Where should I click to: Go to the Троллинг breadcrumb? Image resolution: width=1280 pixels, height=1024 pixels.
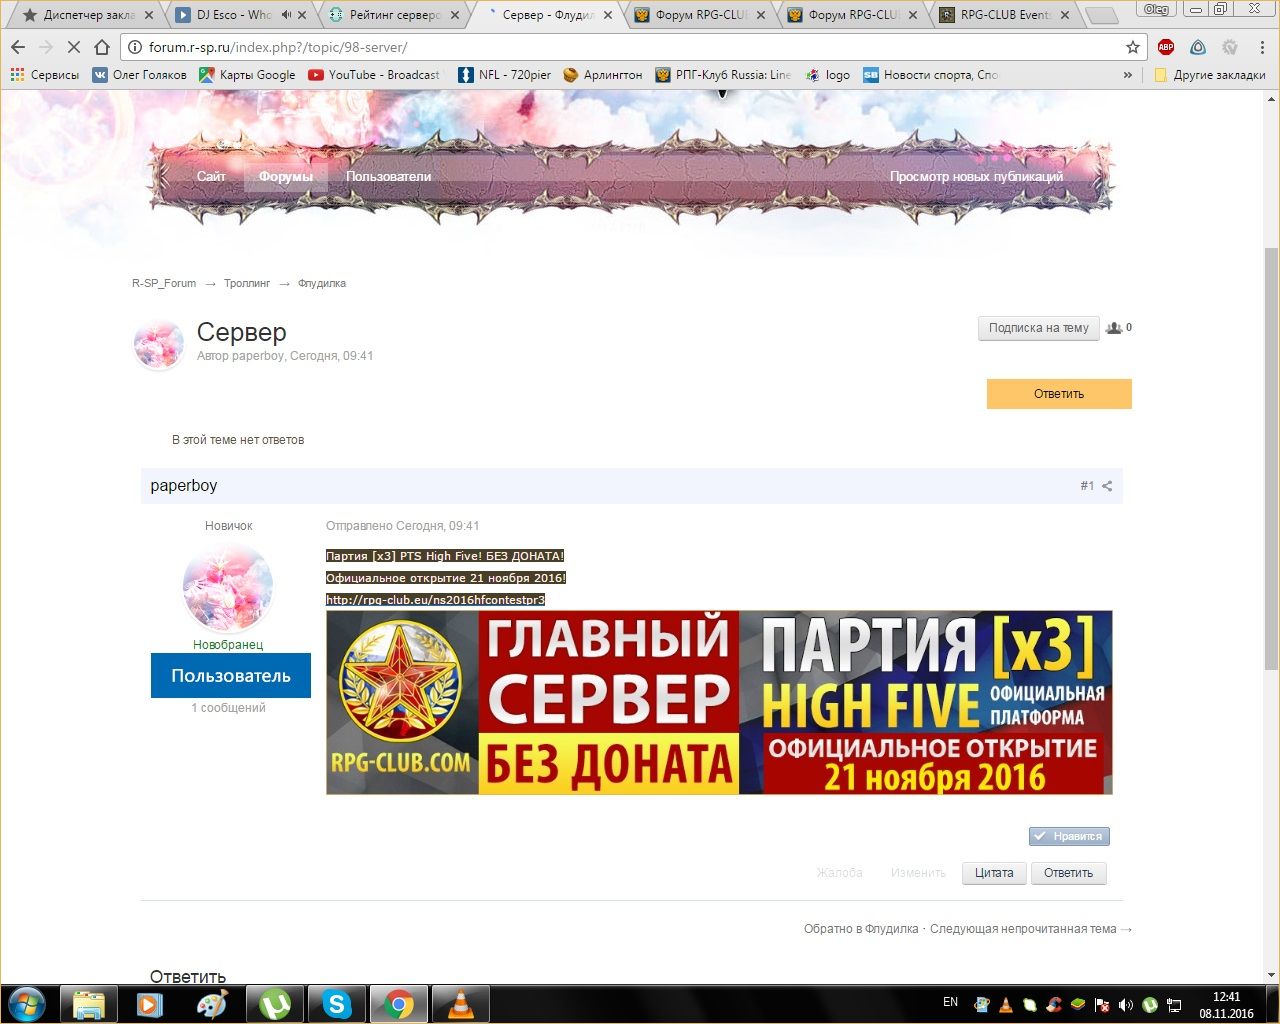pyautogui.click(x=247, y=283)
